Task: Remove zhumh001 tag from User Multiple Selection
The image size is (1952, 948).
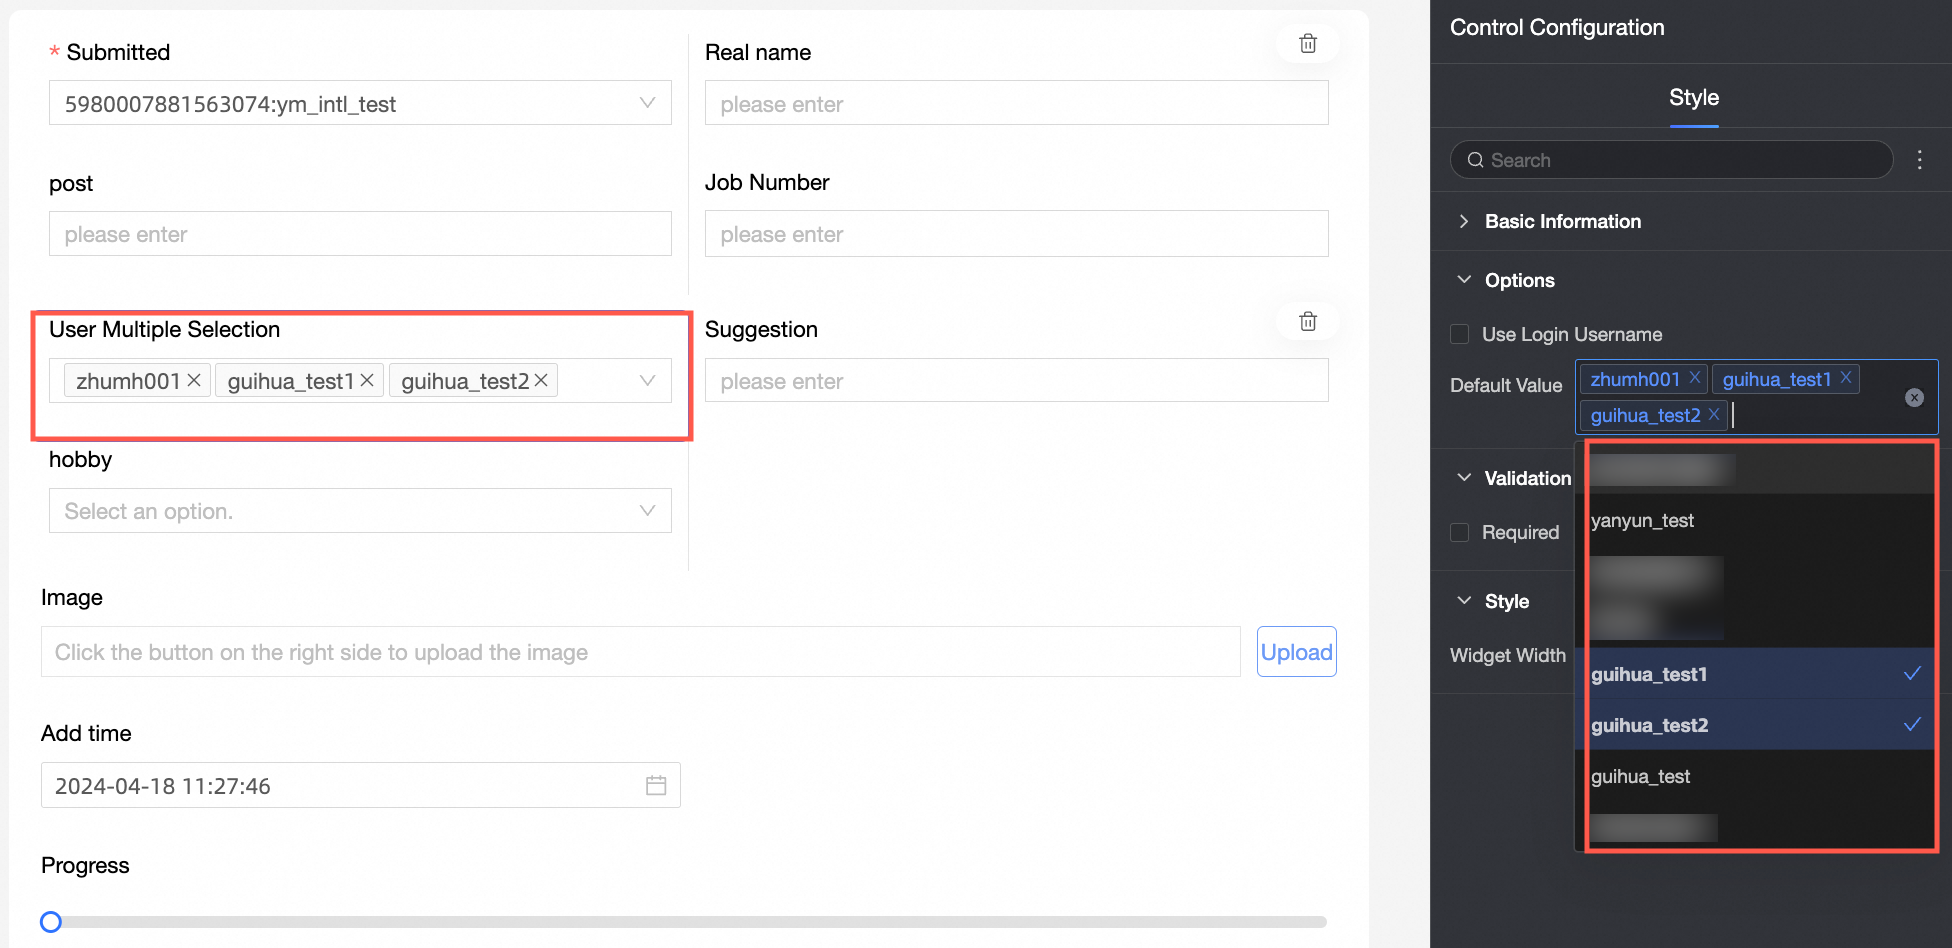Action: tap(194, 381)
